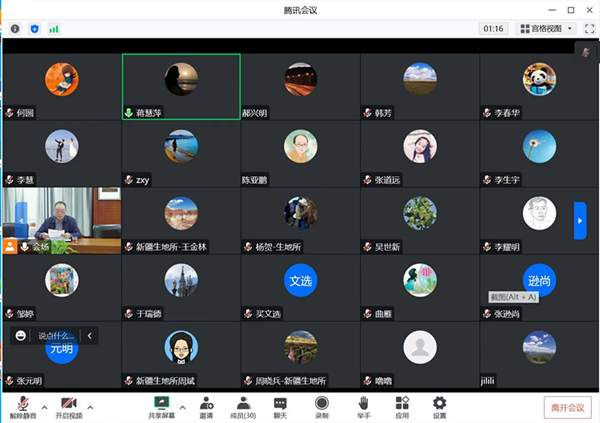Expand share options arrow beside 共享屏幕

[182, 406]
